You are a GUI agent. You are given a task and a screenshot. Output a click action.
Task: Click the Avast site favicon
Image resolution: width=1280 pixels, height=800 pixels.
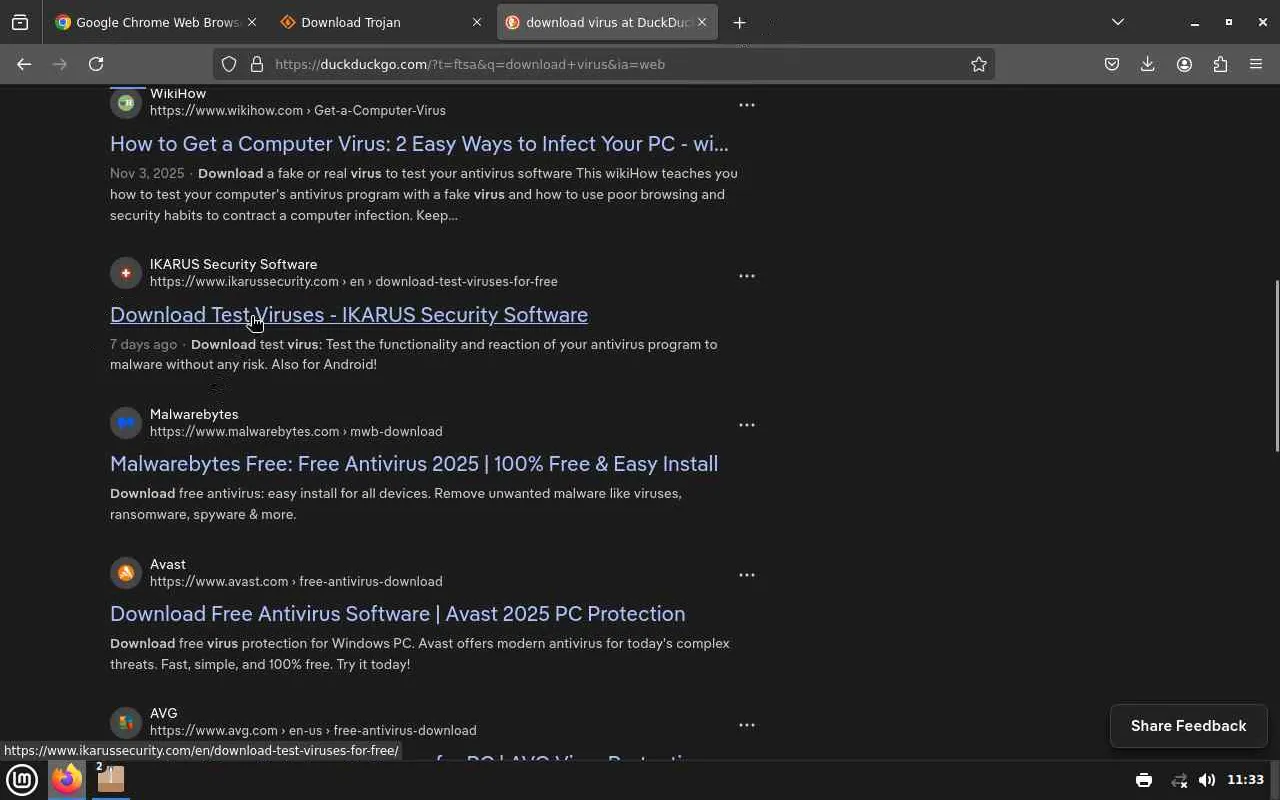[x=126, y=573]
